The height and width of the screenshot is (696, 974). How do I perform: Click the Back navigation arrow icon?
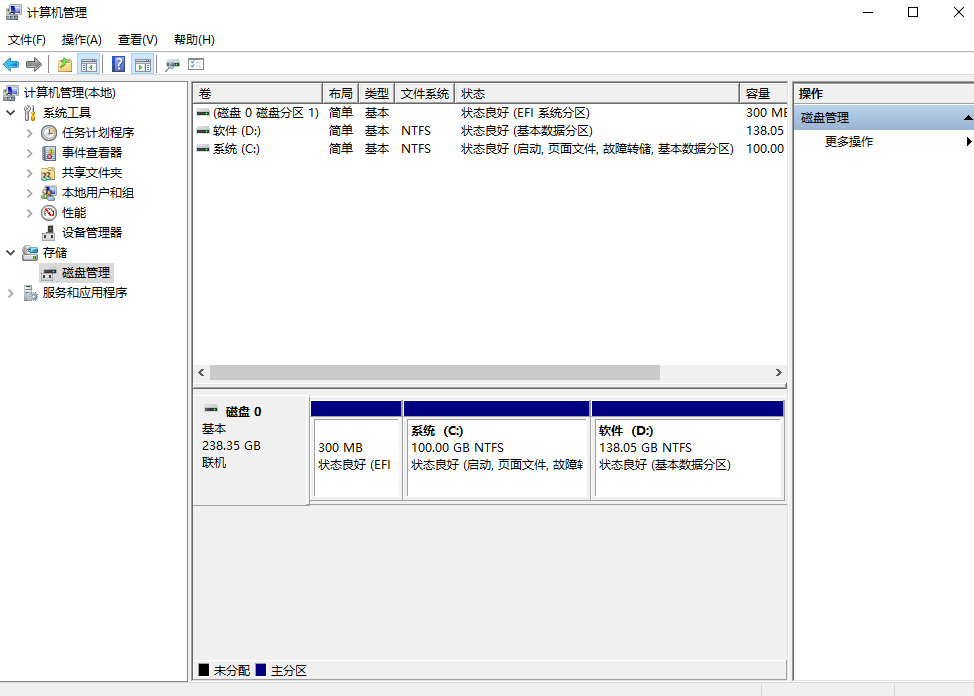[x=11, y=64]
